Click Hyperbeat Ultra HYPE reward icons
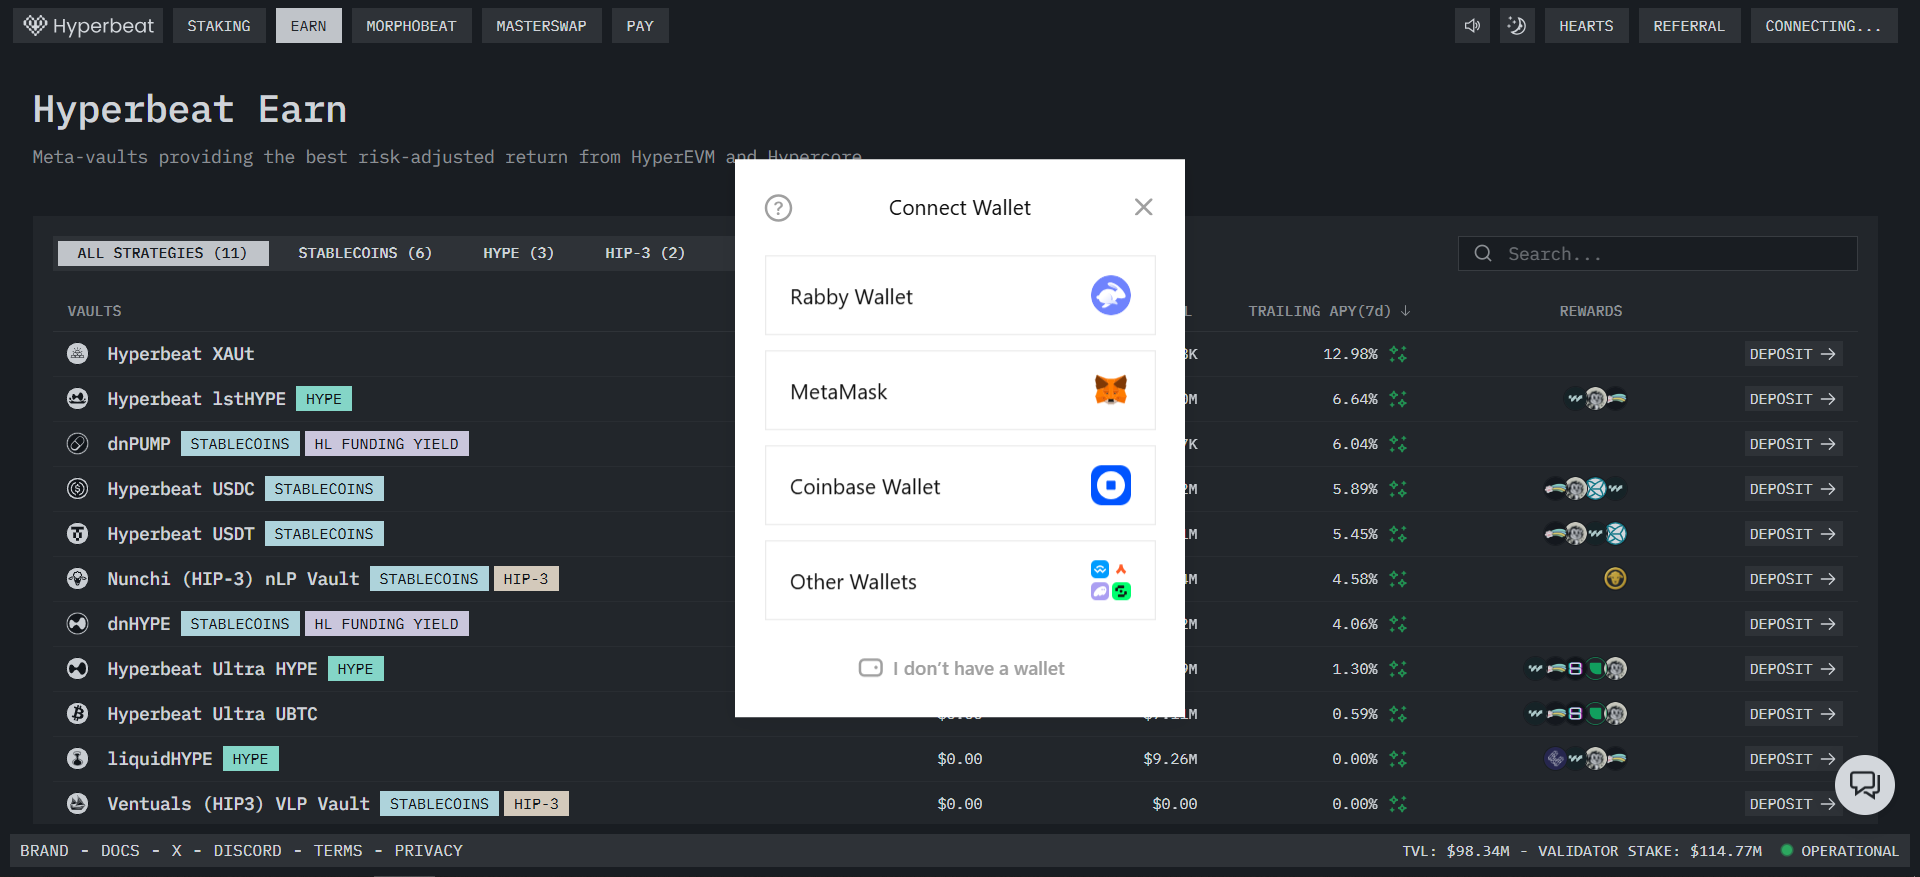 pos(1577,669)
